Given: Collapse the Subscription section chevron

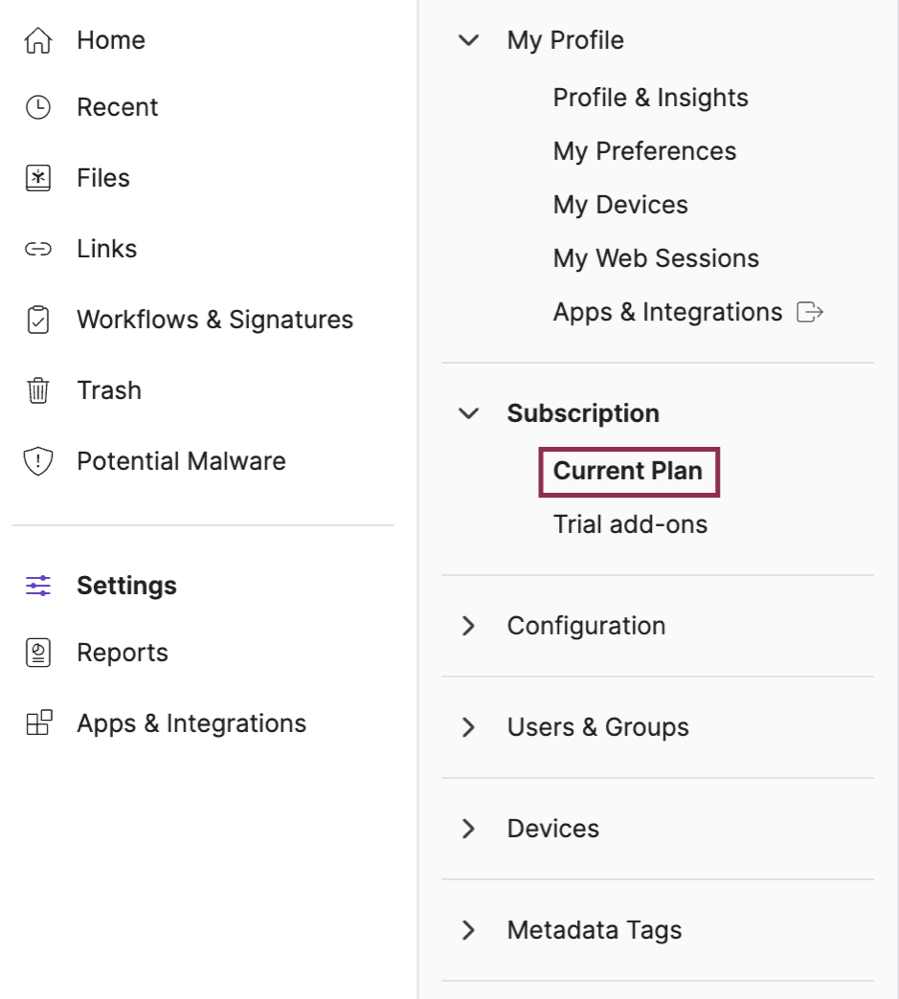Looking at the screenshot, I should (x=469, y=413).
